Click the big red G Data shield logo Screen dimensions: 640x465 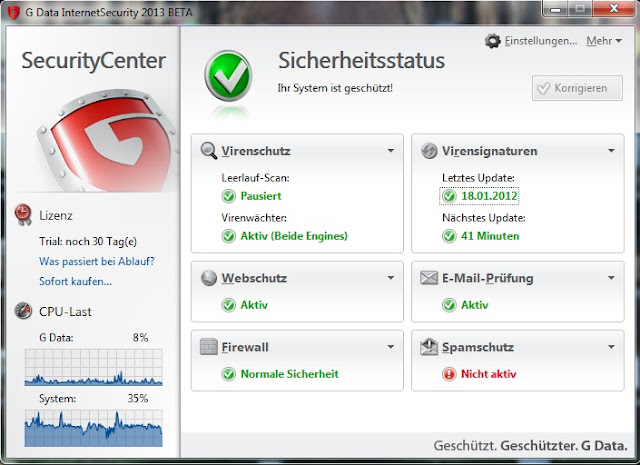(x=108, y=141)
